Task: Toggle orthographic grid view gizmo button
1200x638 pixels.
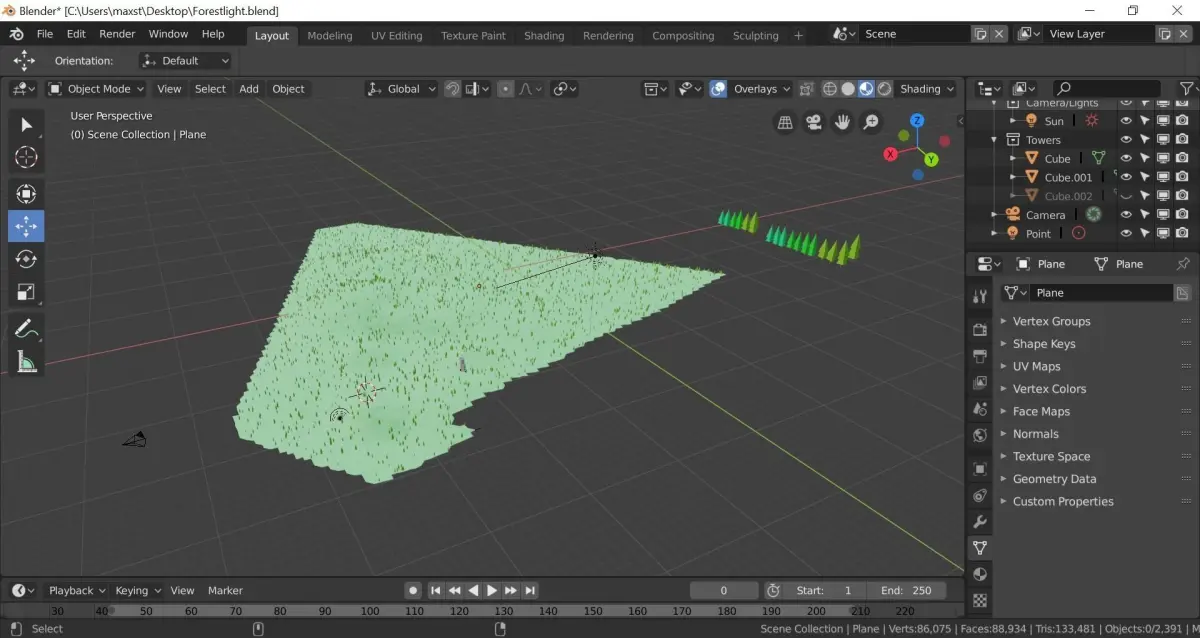Action: (x=785, y=122)
